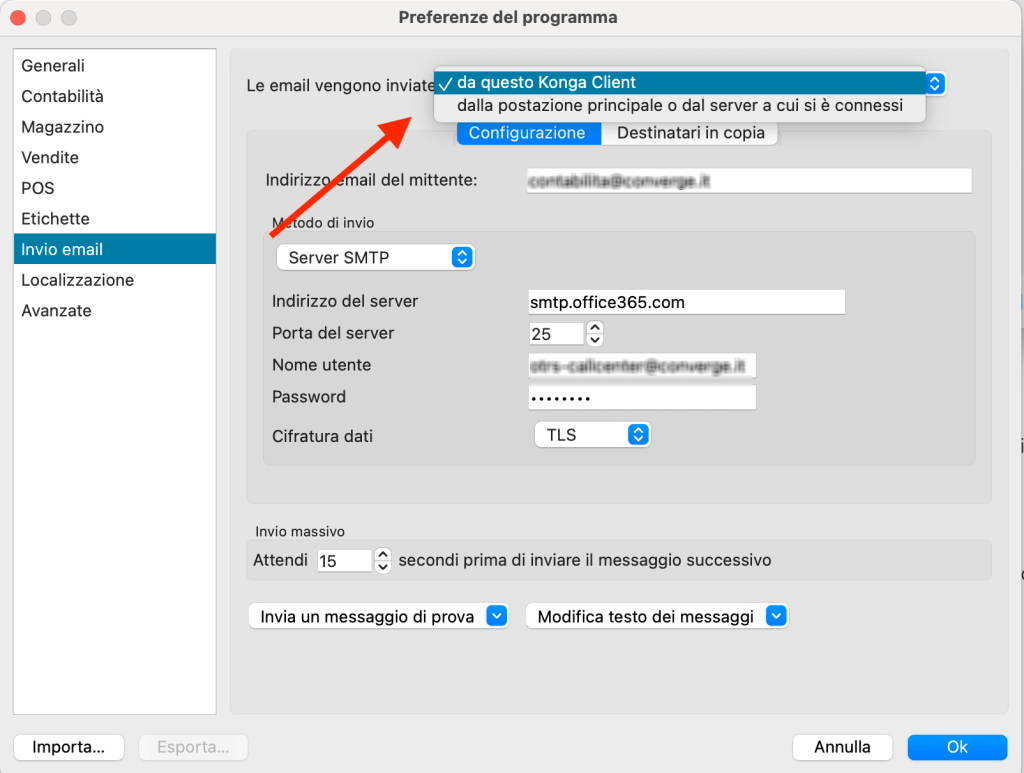Click the server address field
1024x773 pixels.
tap(686, 302)
